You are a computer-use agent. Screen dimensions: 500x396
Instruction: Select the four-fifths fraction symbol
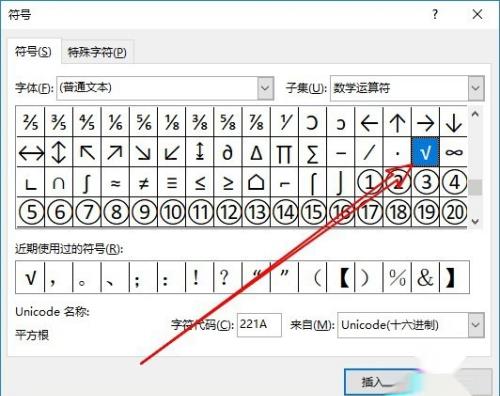coord(87,122)
